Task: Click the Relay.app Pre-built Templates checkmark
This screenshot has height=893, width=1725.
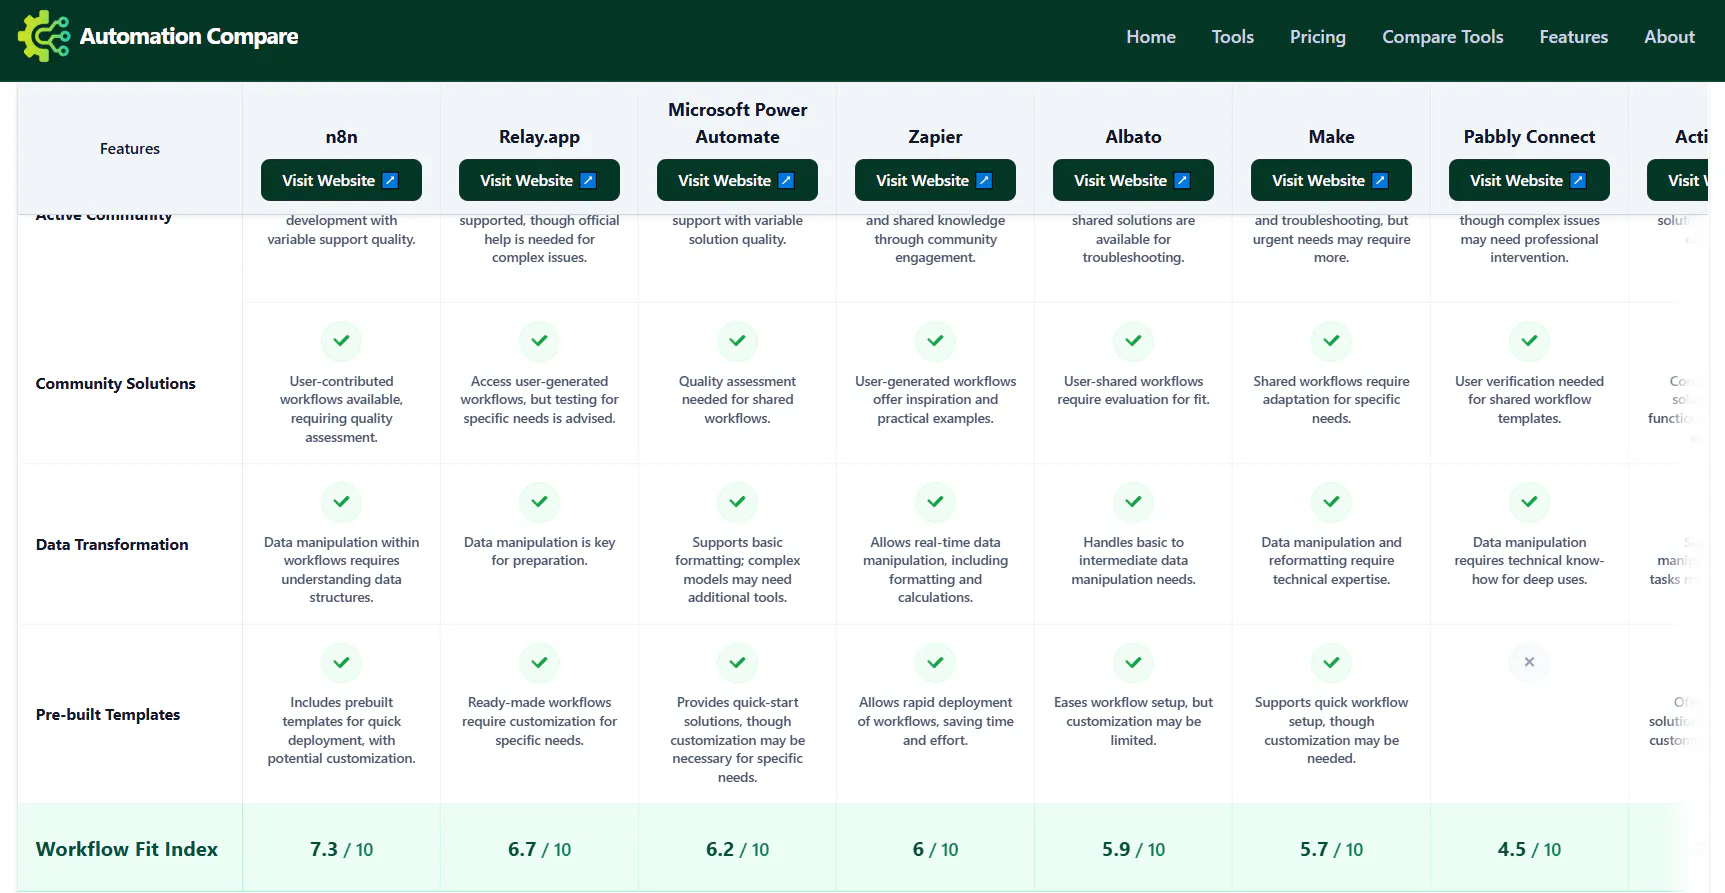Action: tap(539, 662)
